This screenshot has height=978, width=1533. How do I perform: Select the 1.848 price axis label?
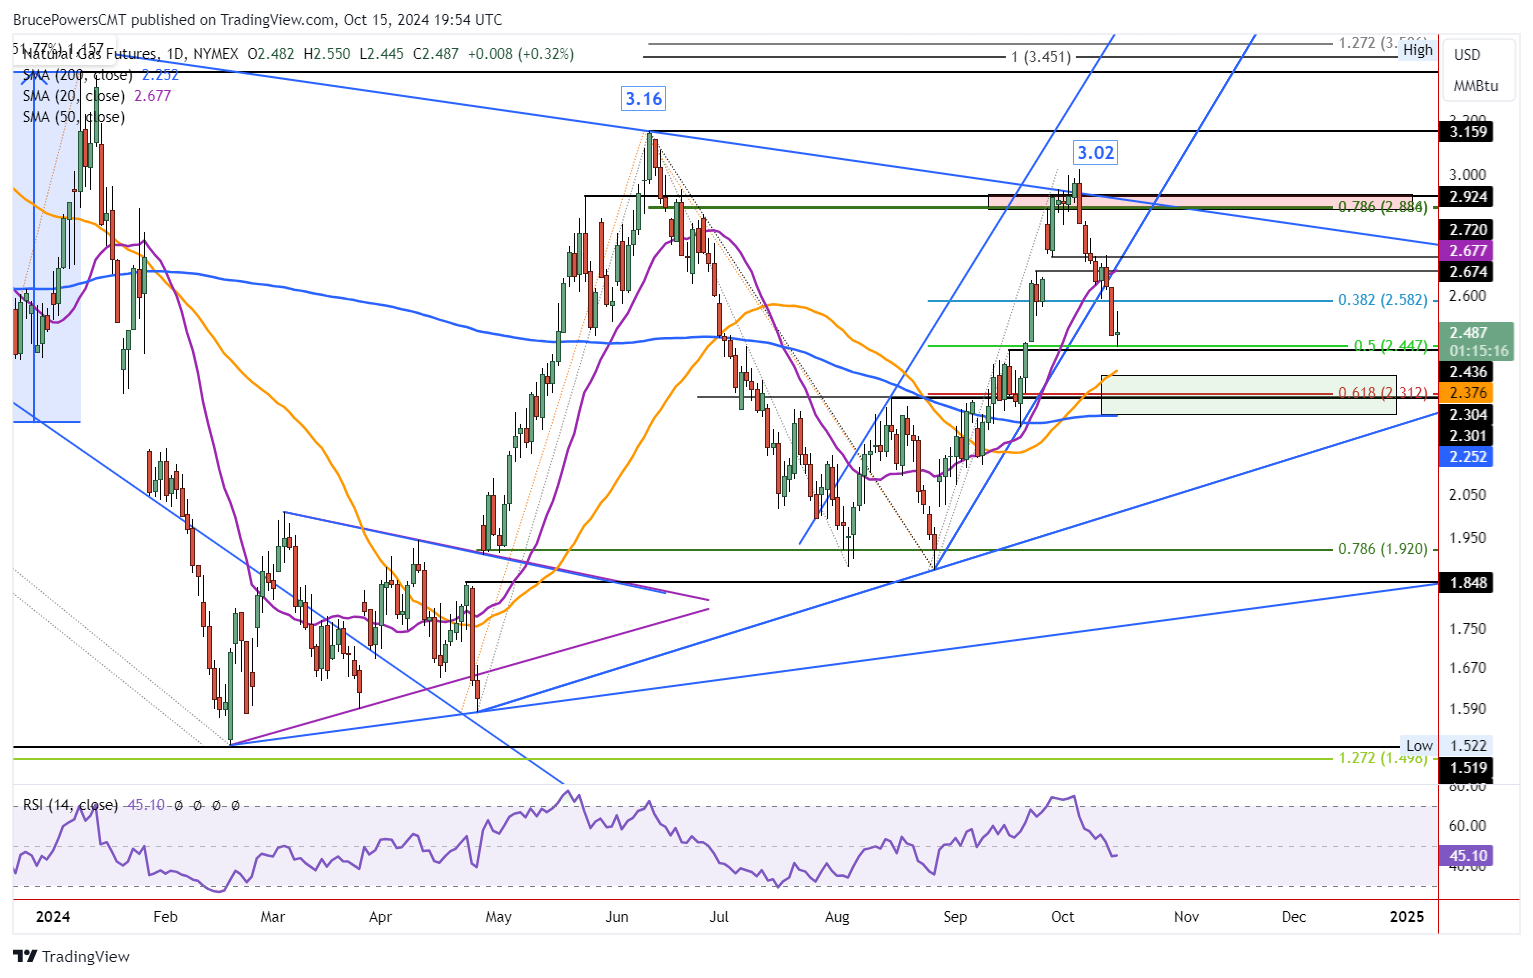[1467, 582]
